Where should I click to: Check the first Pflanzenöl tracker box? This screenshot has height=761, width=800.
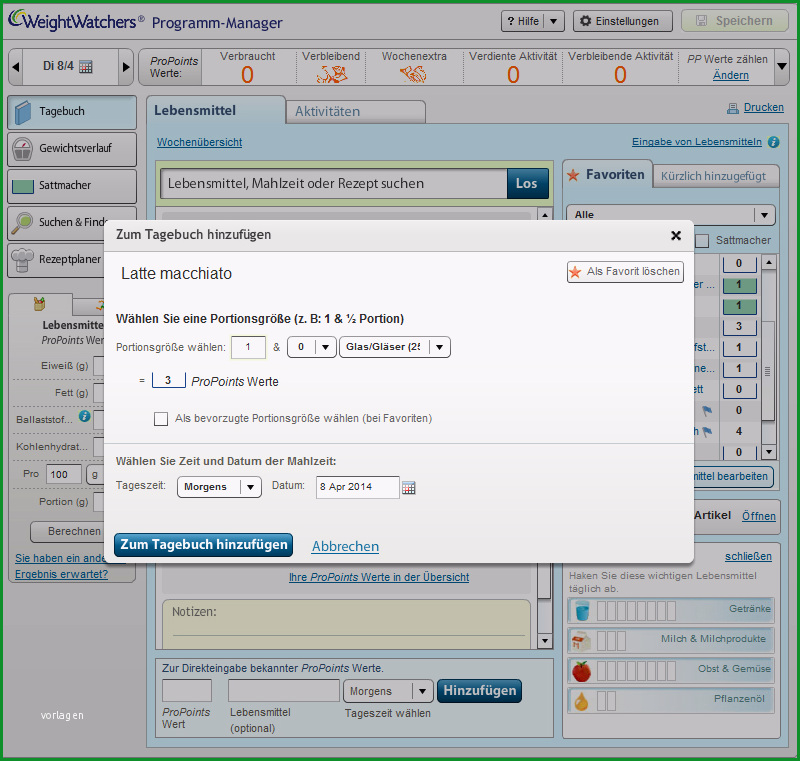(602, 701)
